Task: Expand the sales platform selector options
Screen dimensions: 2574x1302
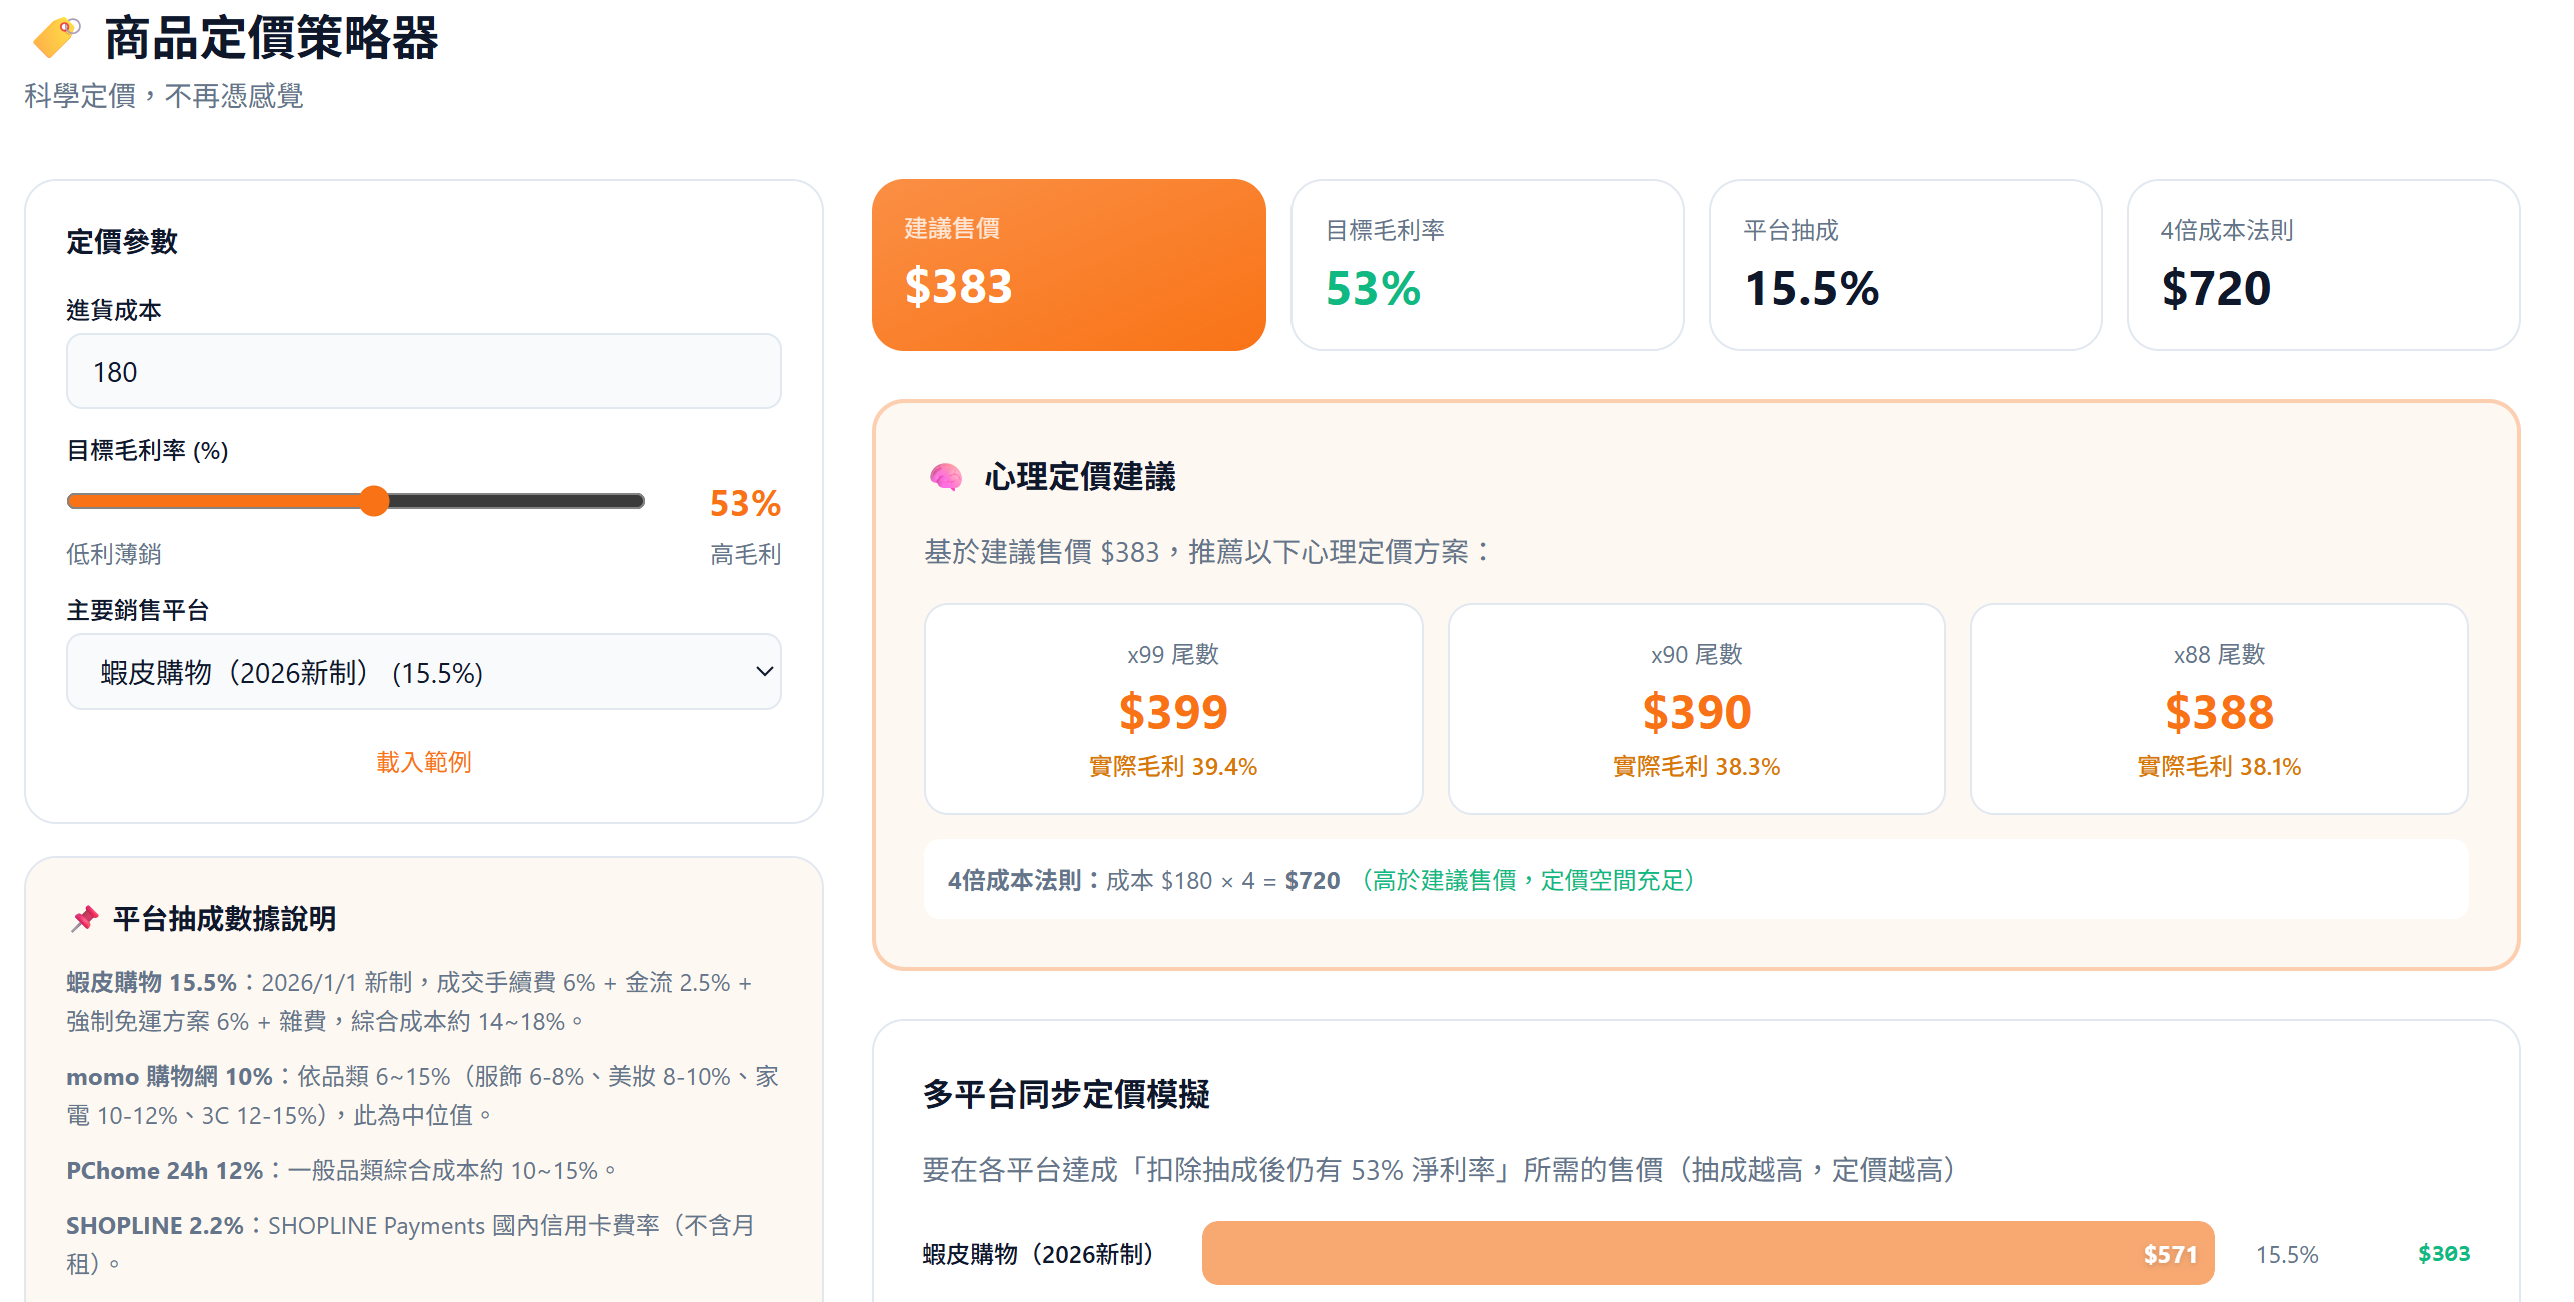Action: pos(424,671)
